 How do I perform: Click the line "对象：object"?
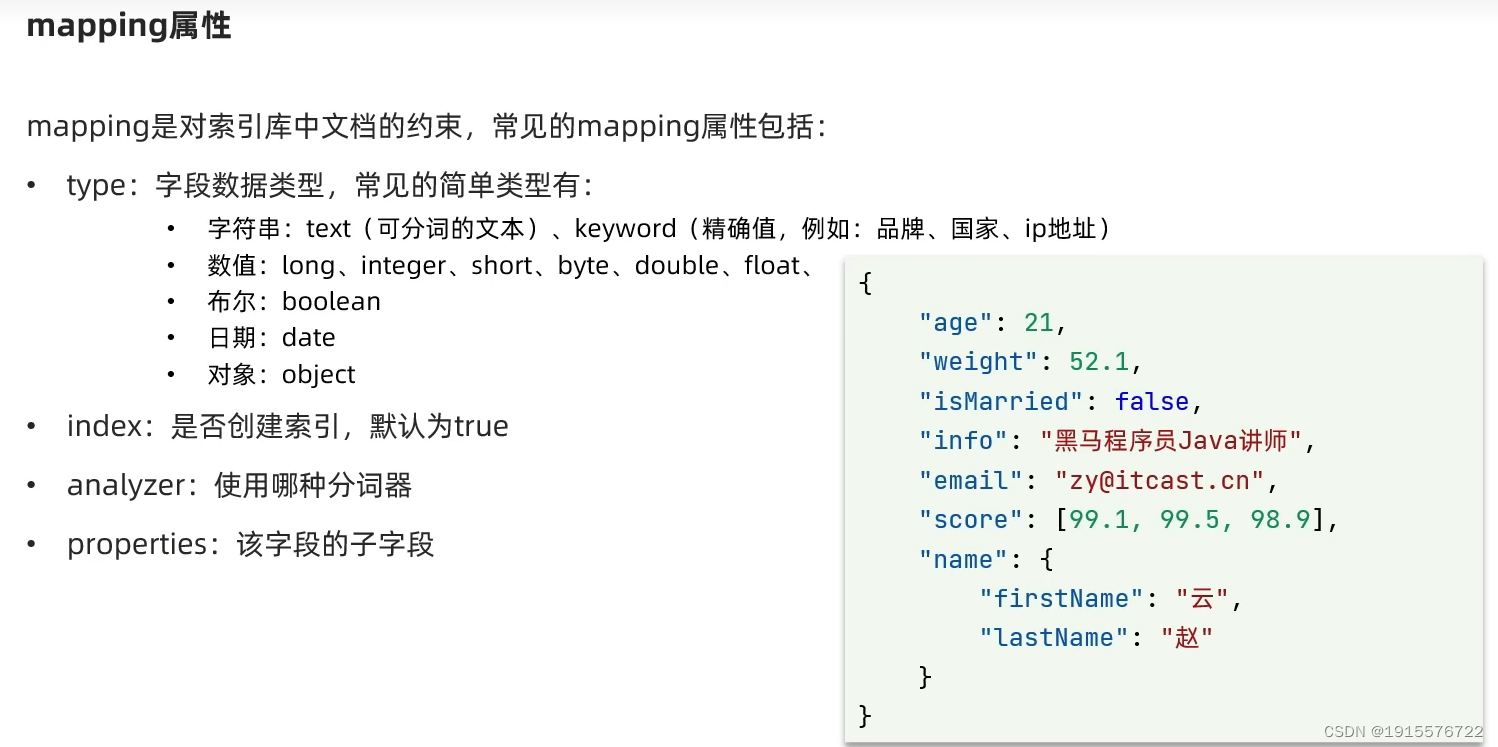[281, 375]
